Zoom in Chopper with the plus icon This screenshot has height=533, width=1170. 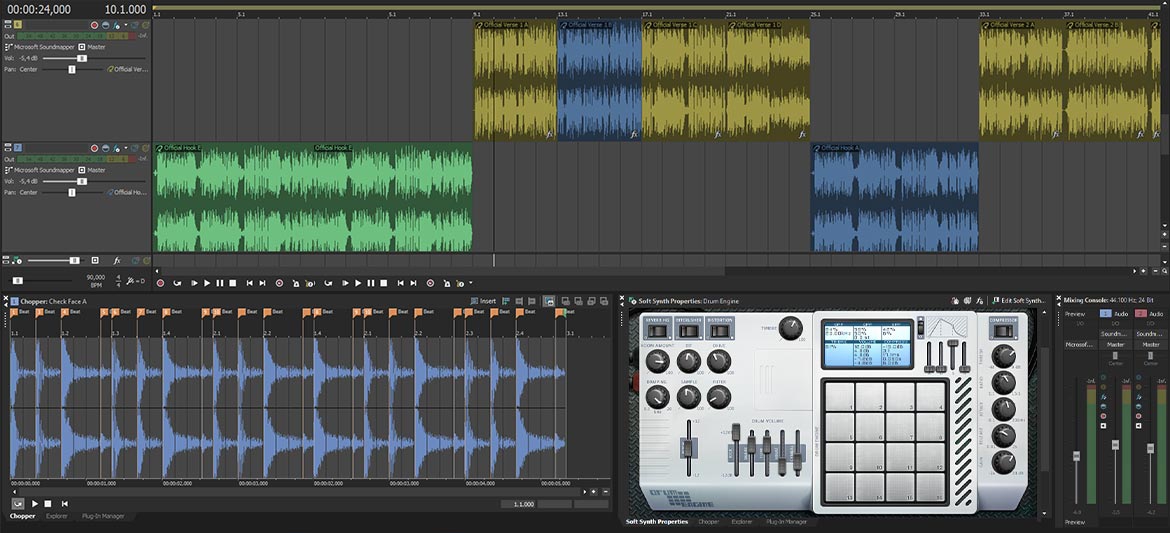click(593, 492)
